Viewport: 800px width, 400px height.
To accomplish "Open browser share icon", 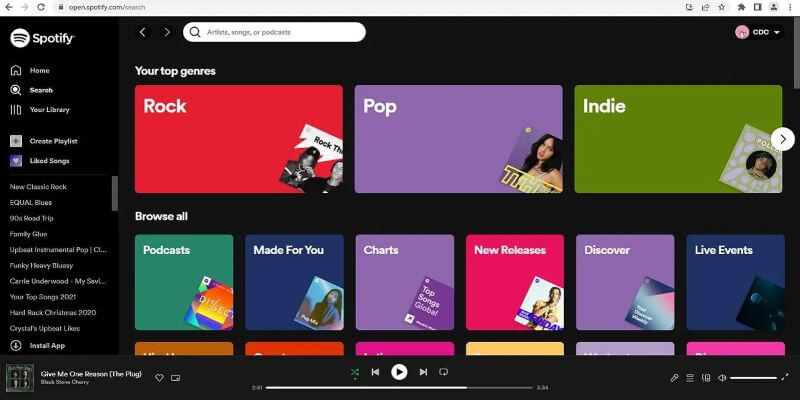I will (706, 7).
